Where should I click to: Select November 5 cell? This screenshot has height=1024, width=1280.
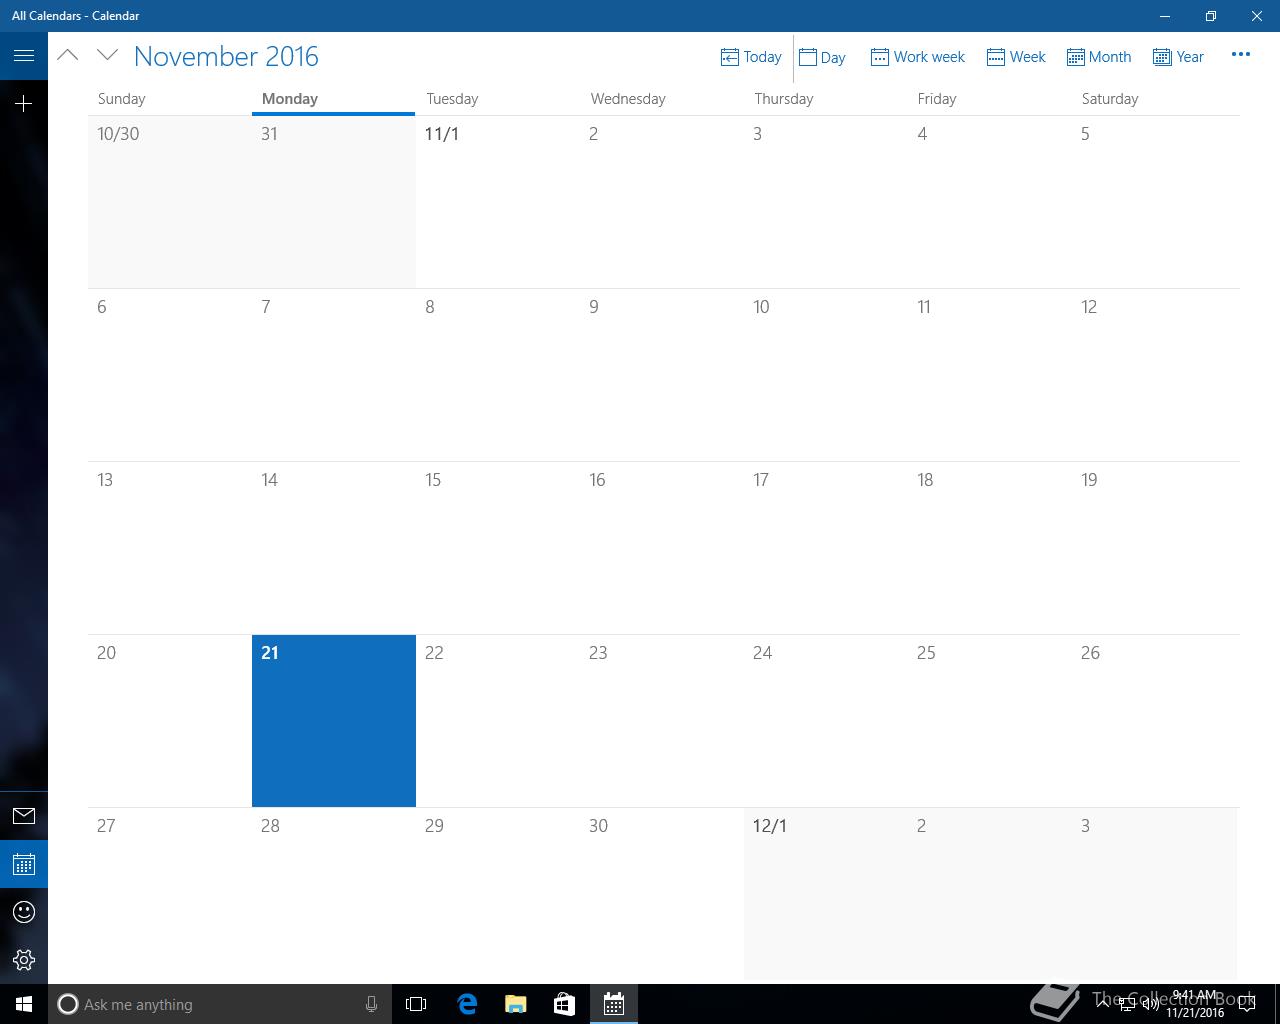(1156, 202)
